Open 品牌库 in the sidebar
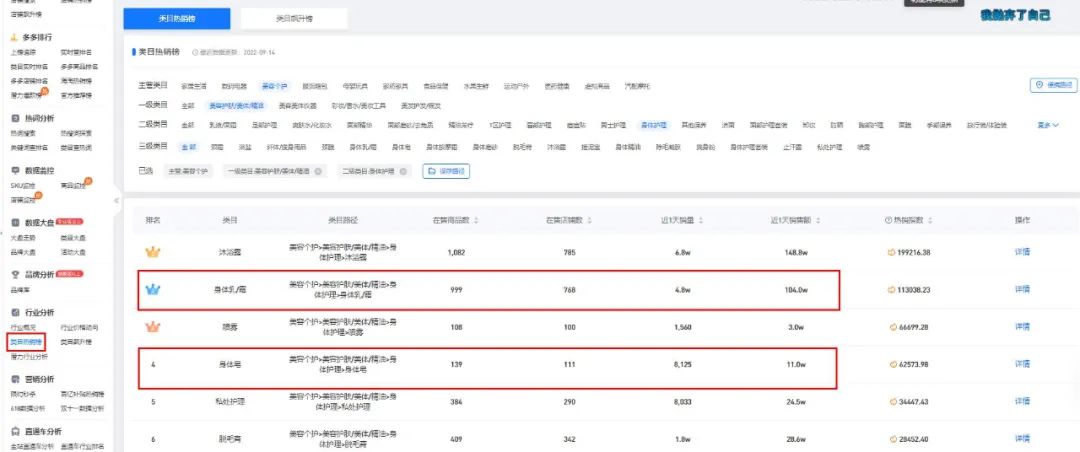This screenshot has width=1080, height=452. (x=19, y=289)
